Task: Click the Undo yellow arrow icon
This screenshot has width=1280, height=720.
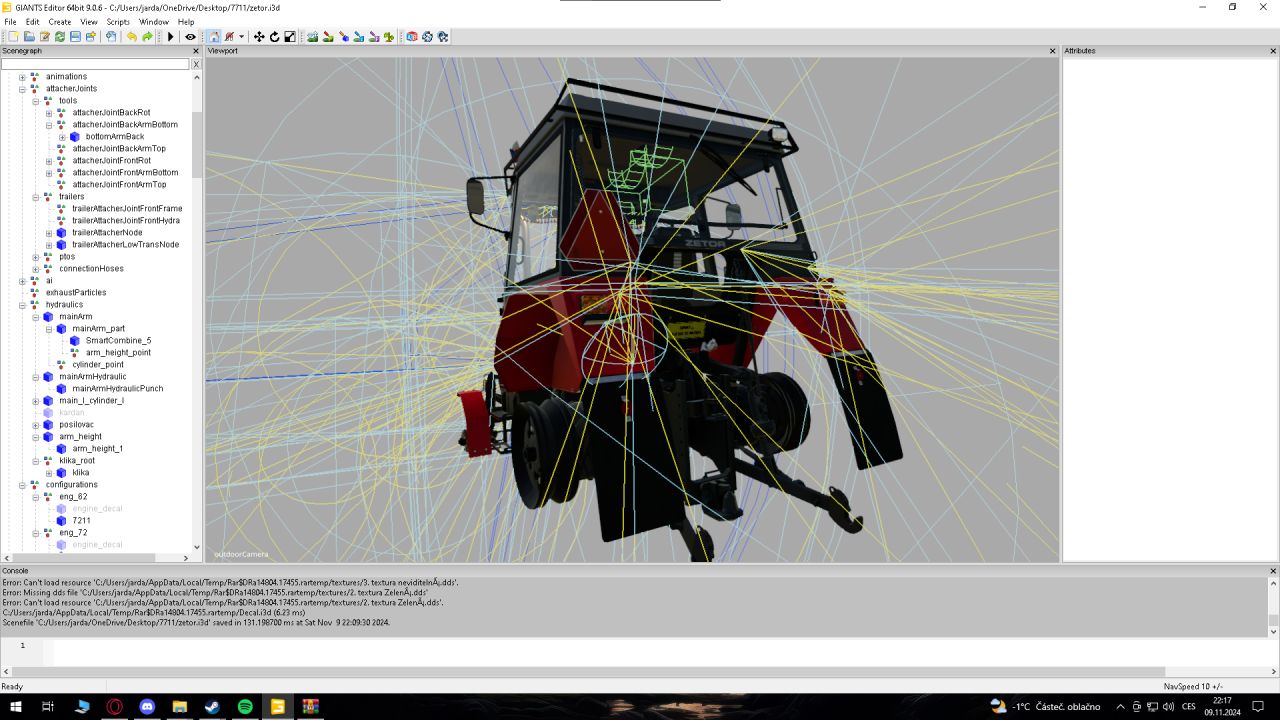Action: point(132,37)
